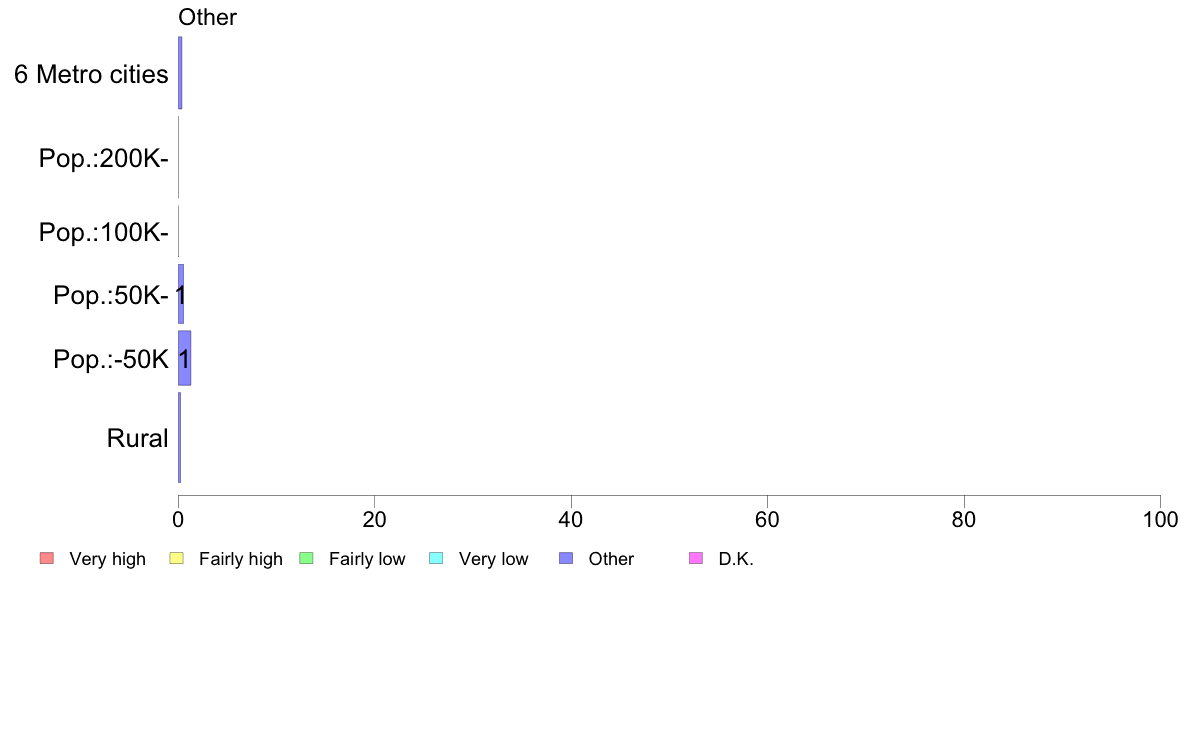Select the Rural bar
This screenshot has width=1188, height=736.
click(180, 437)
